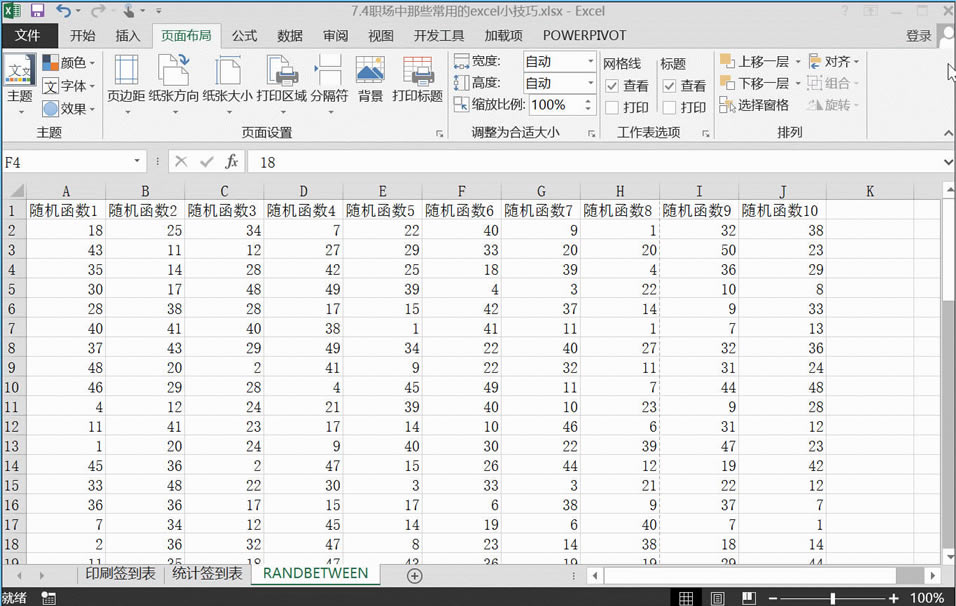Image resolution: width=956 pixels, height=606 pixels.
Task: Toggle the 标题 查看 checkbox
Action: pyautogui.click(x=669, y=86)
